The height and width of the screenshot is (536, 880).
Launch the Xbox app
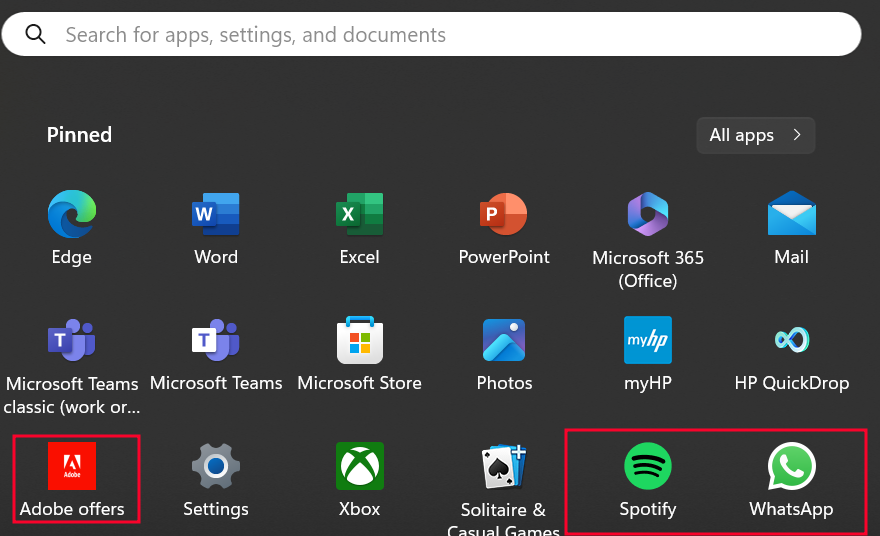pos(360,466)
